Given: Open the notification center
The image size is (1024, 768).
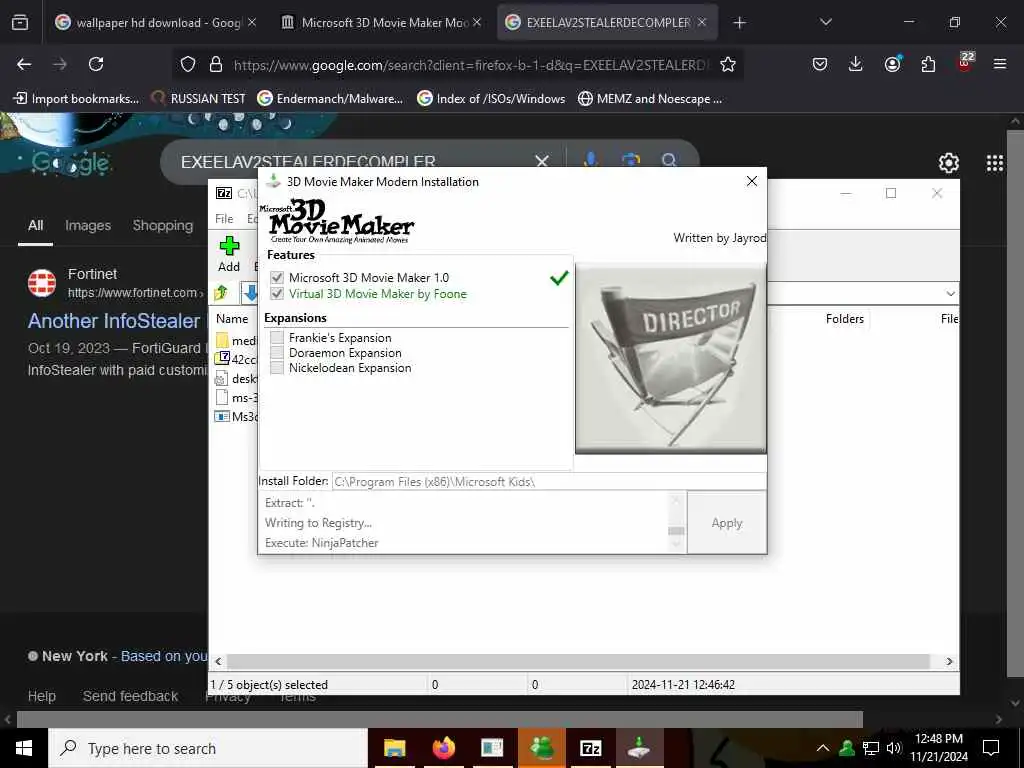Looking at the screenshot, I should [991, 748].
